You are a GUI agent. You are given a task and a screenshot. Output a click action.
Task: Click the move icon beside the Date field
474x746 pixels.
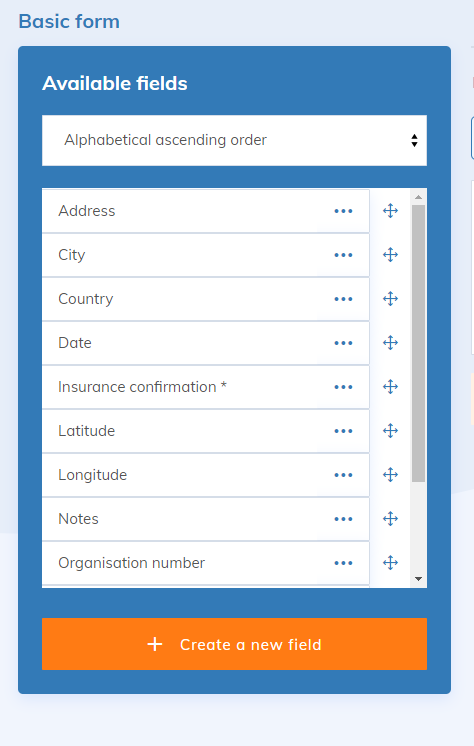point(390,343)
